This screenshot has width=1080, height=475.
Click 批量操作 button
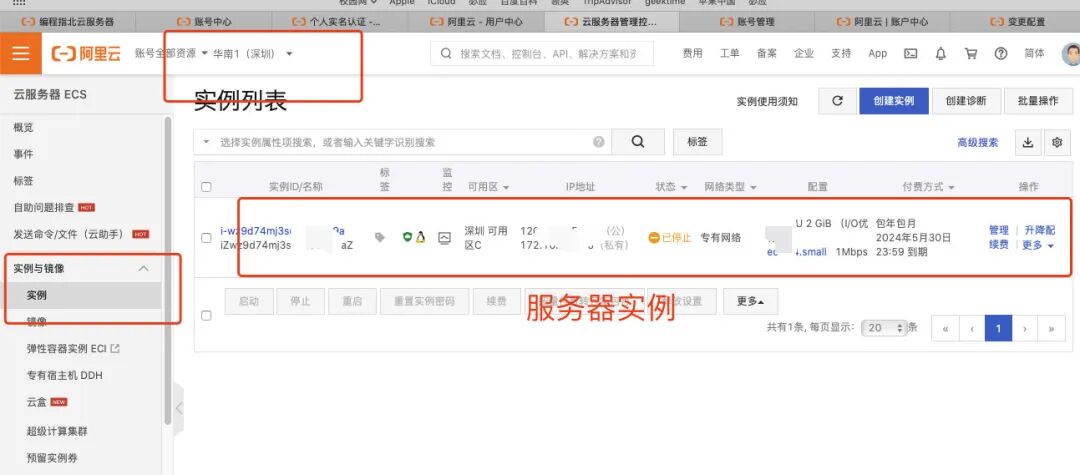[x=1038, y=101]
